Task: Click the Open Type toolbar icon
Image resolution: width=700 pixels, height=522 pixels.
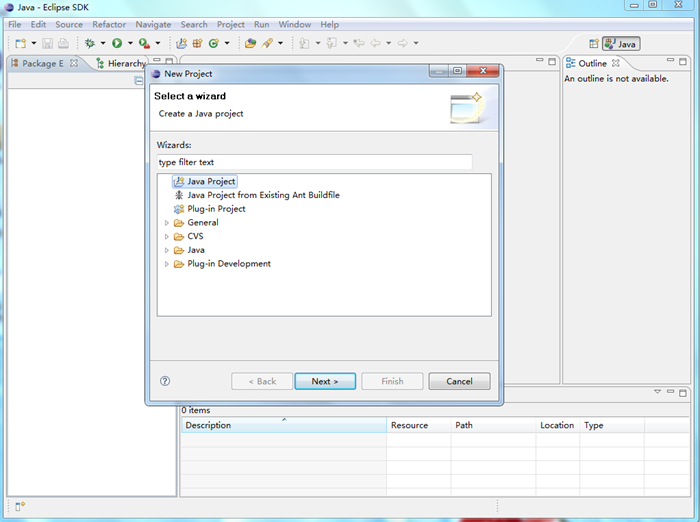Action: 250,43
